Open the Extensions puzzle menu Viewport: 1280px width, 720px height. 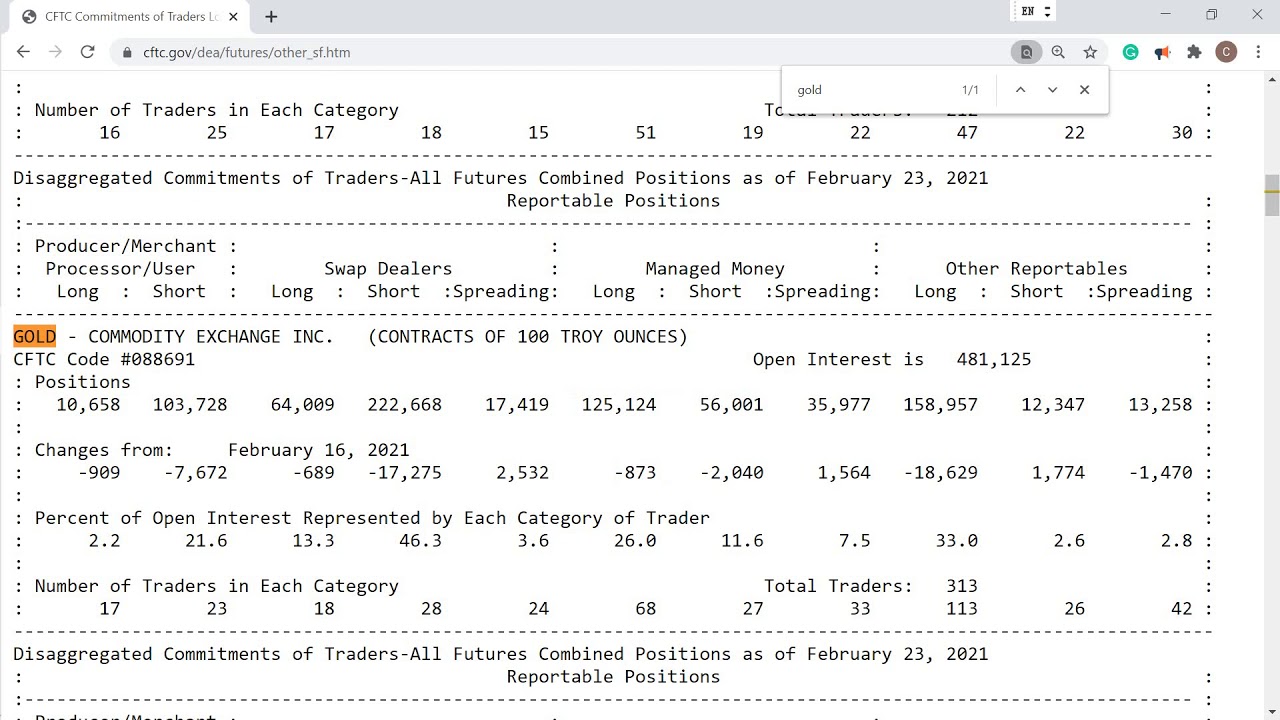(1194, 52)
